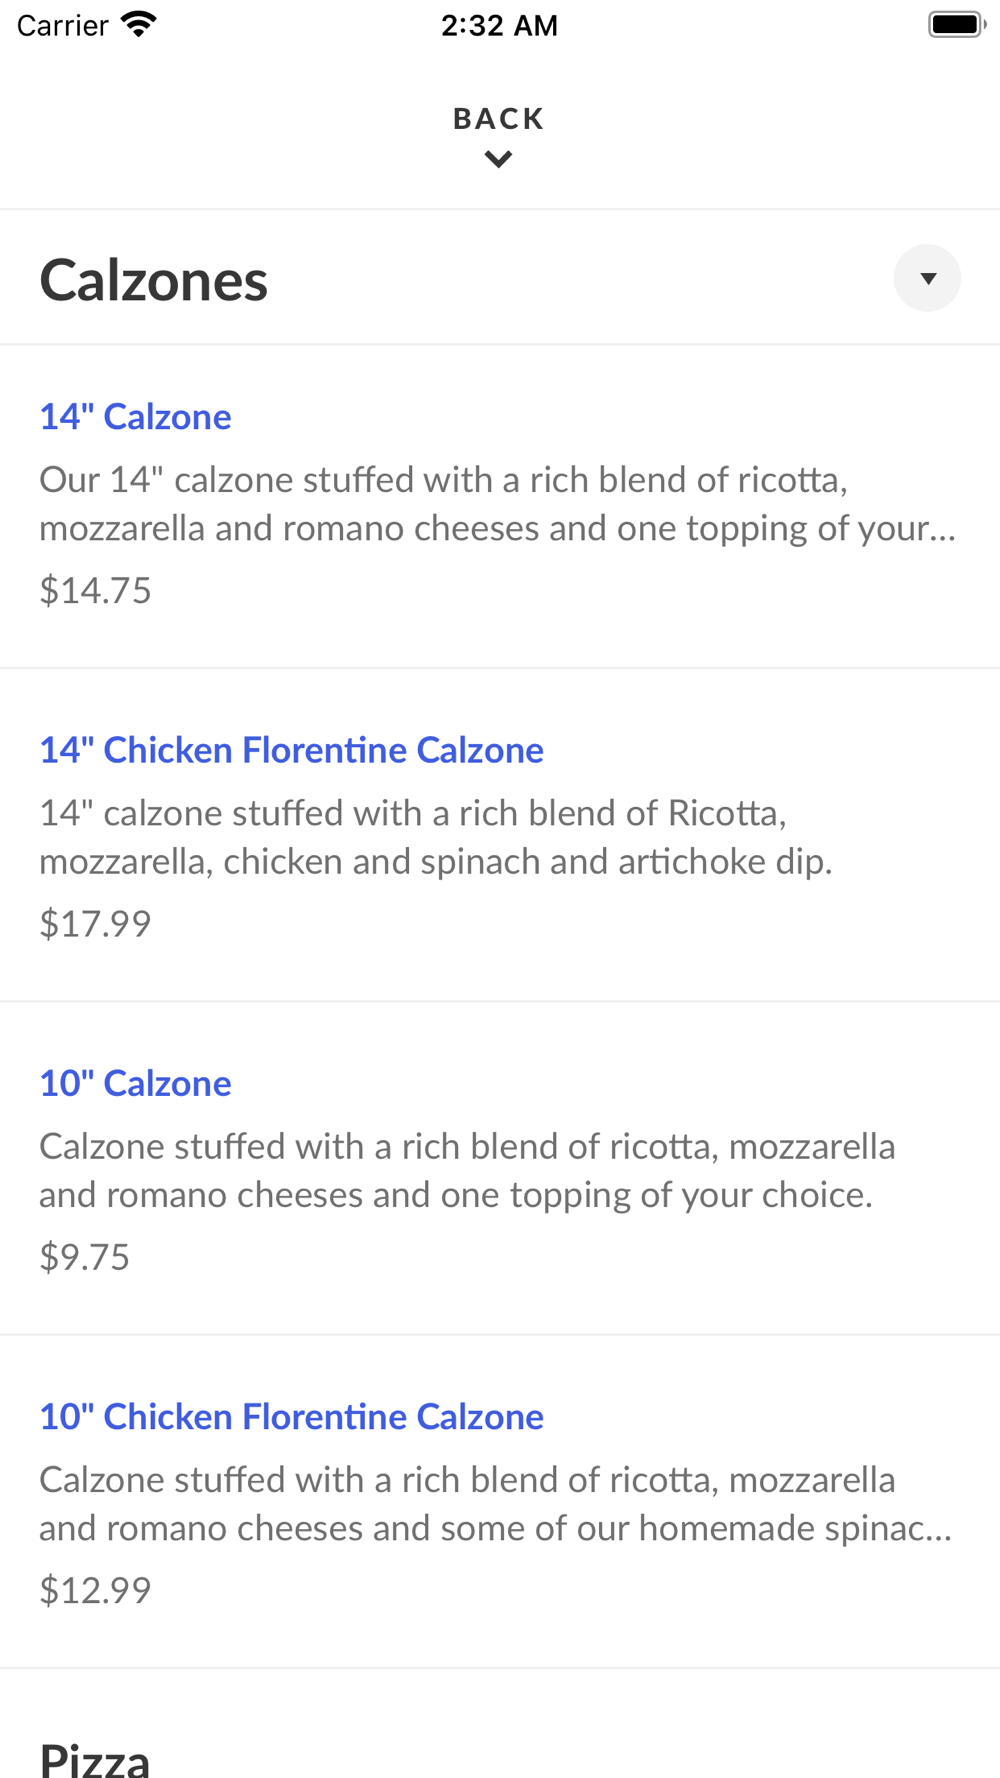The height and width of the screenshot is (1778, 1000).
Task: Tap the 10" Calzone description text
Action: 467,1170
